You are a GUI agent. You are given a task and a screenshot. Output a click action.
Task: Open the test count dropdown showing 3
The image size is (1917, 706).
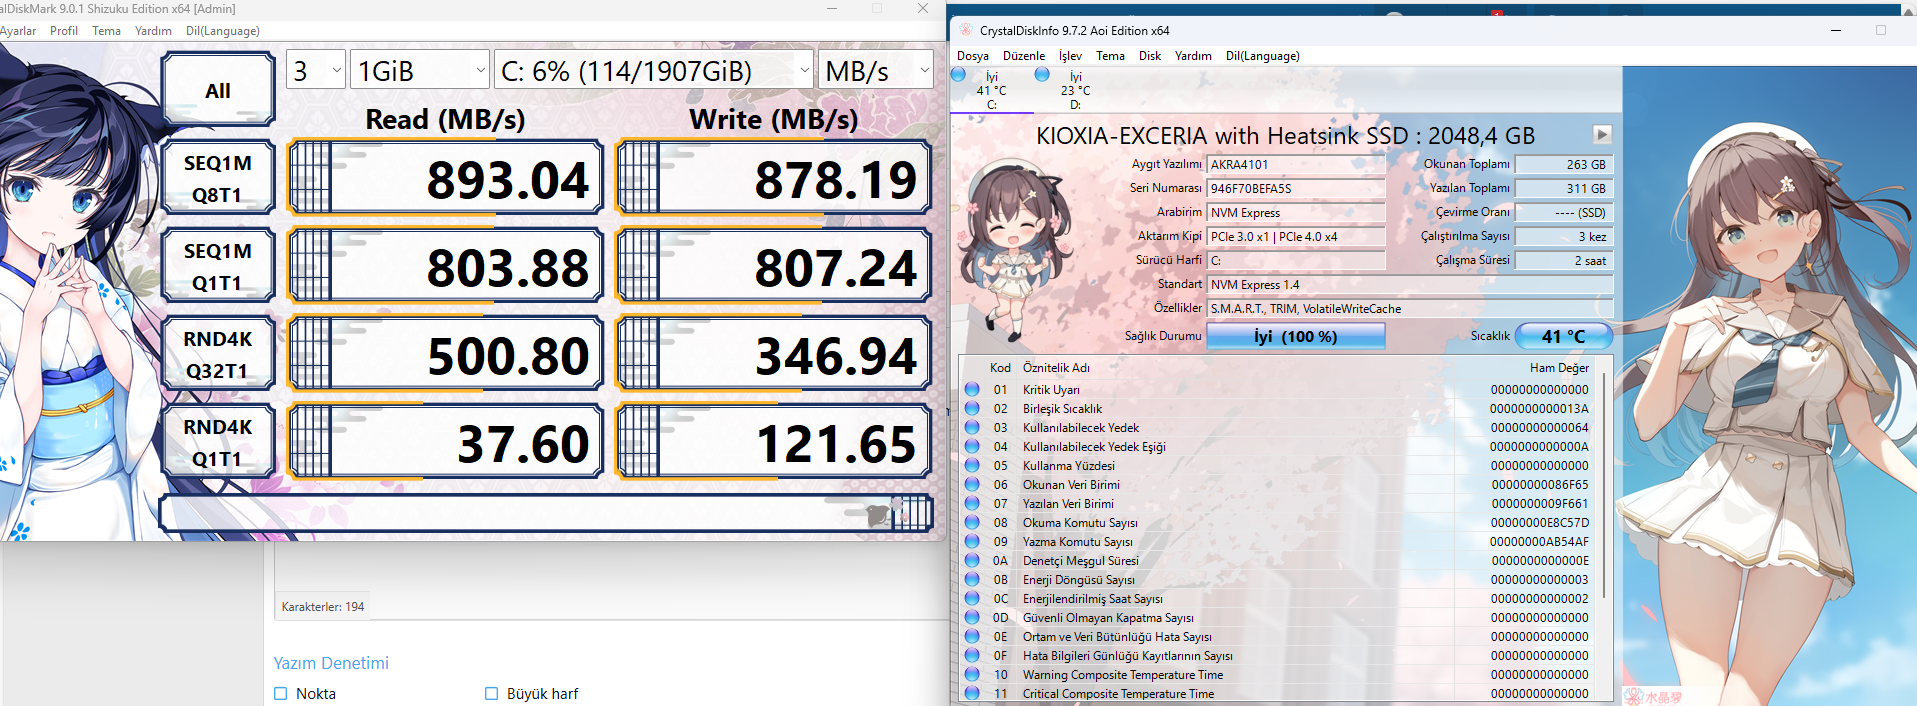(x=316, y=70)
